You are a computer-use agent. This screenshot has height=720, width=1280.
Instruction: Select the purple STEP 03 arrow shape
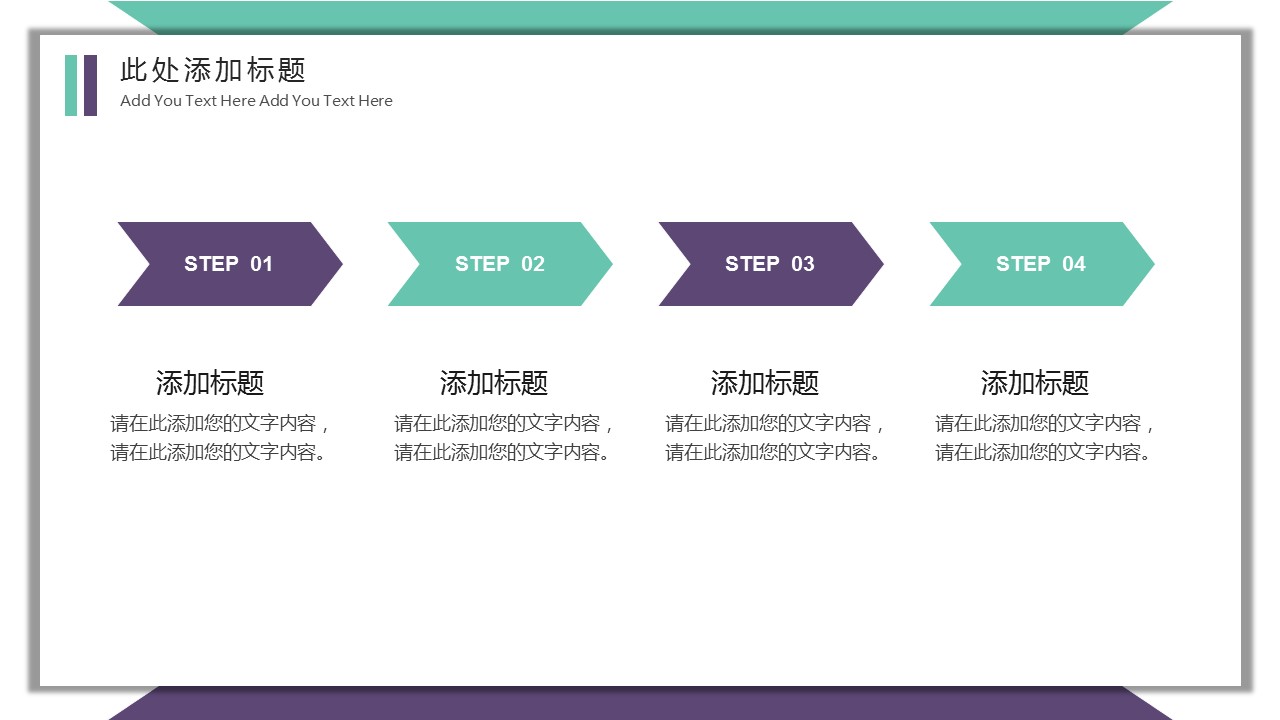770,264
